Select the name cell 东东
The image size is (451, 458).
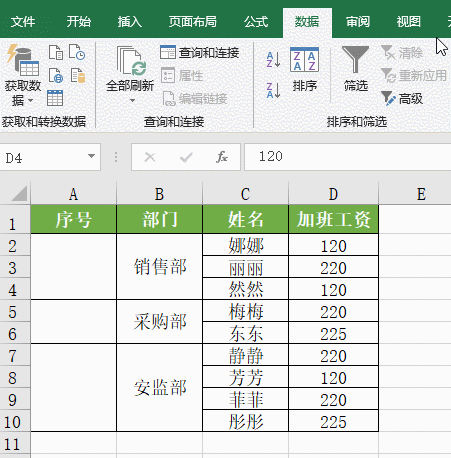246,333
